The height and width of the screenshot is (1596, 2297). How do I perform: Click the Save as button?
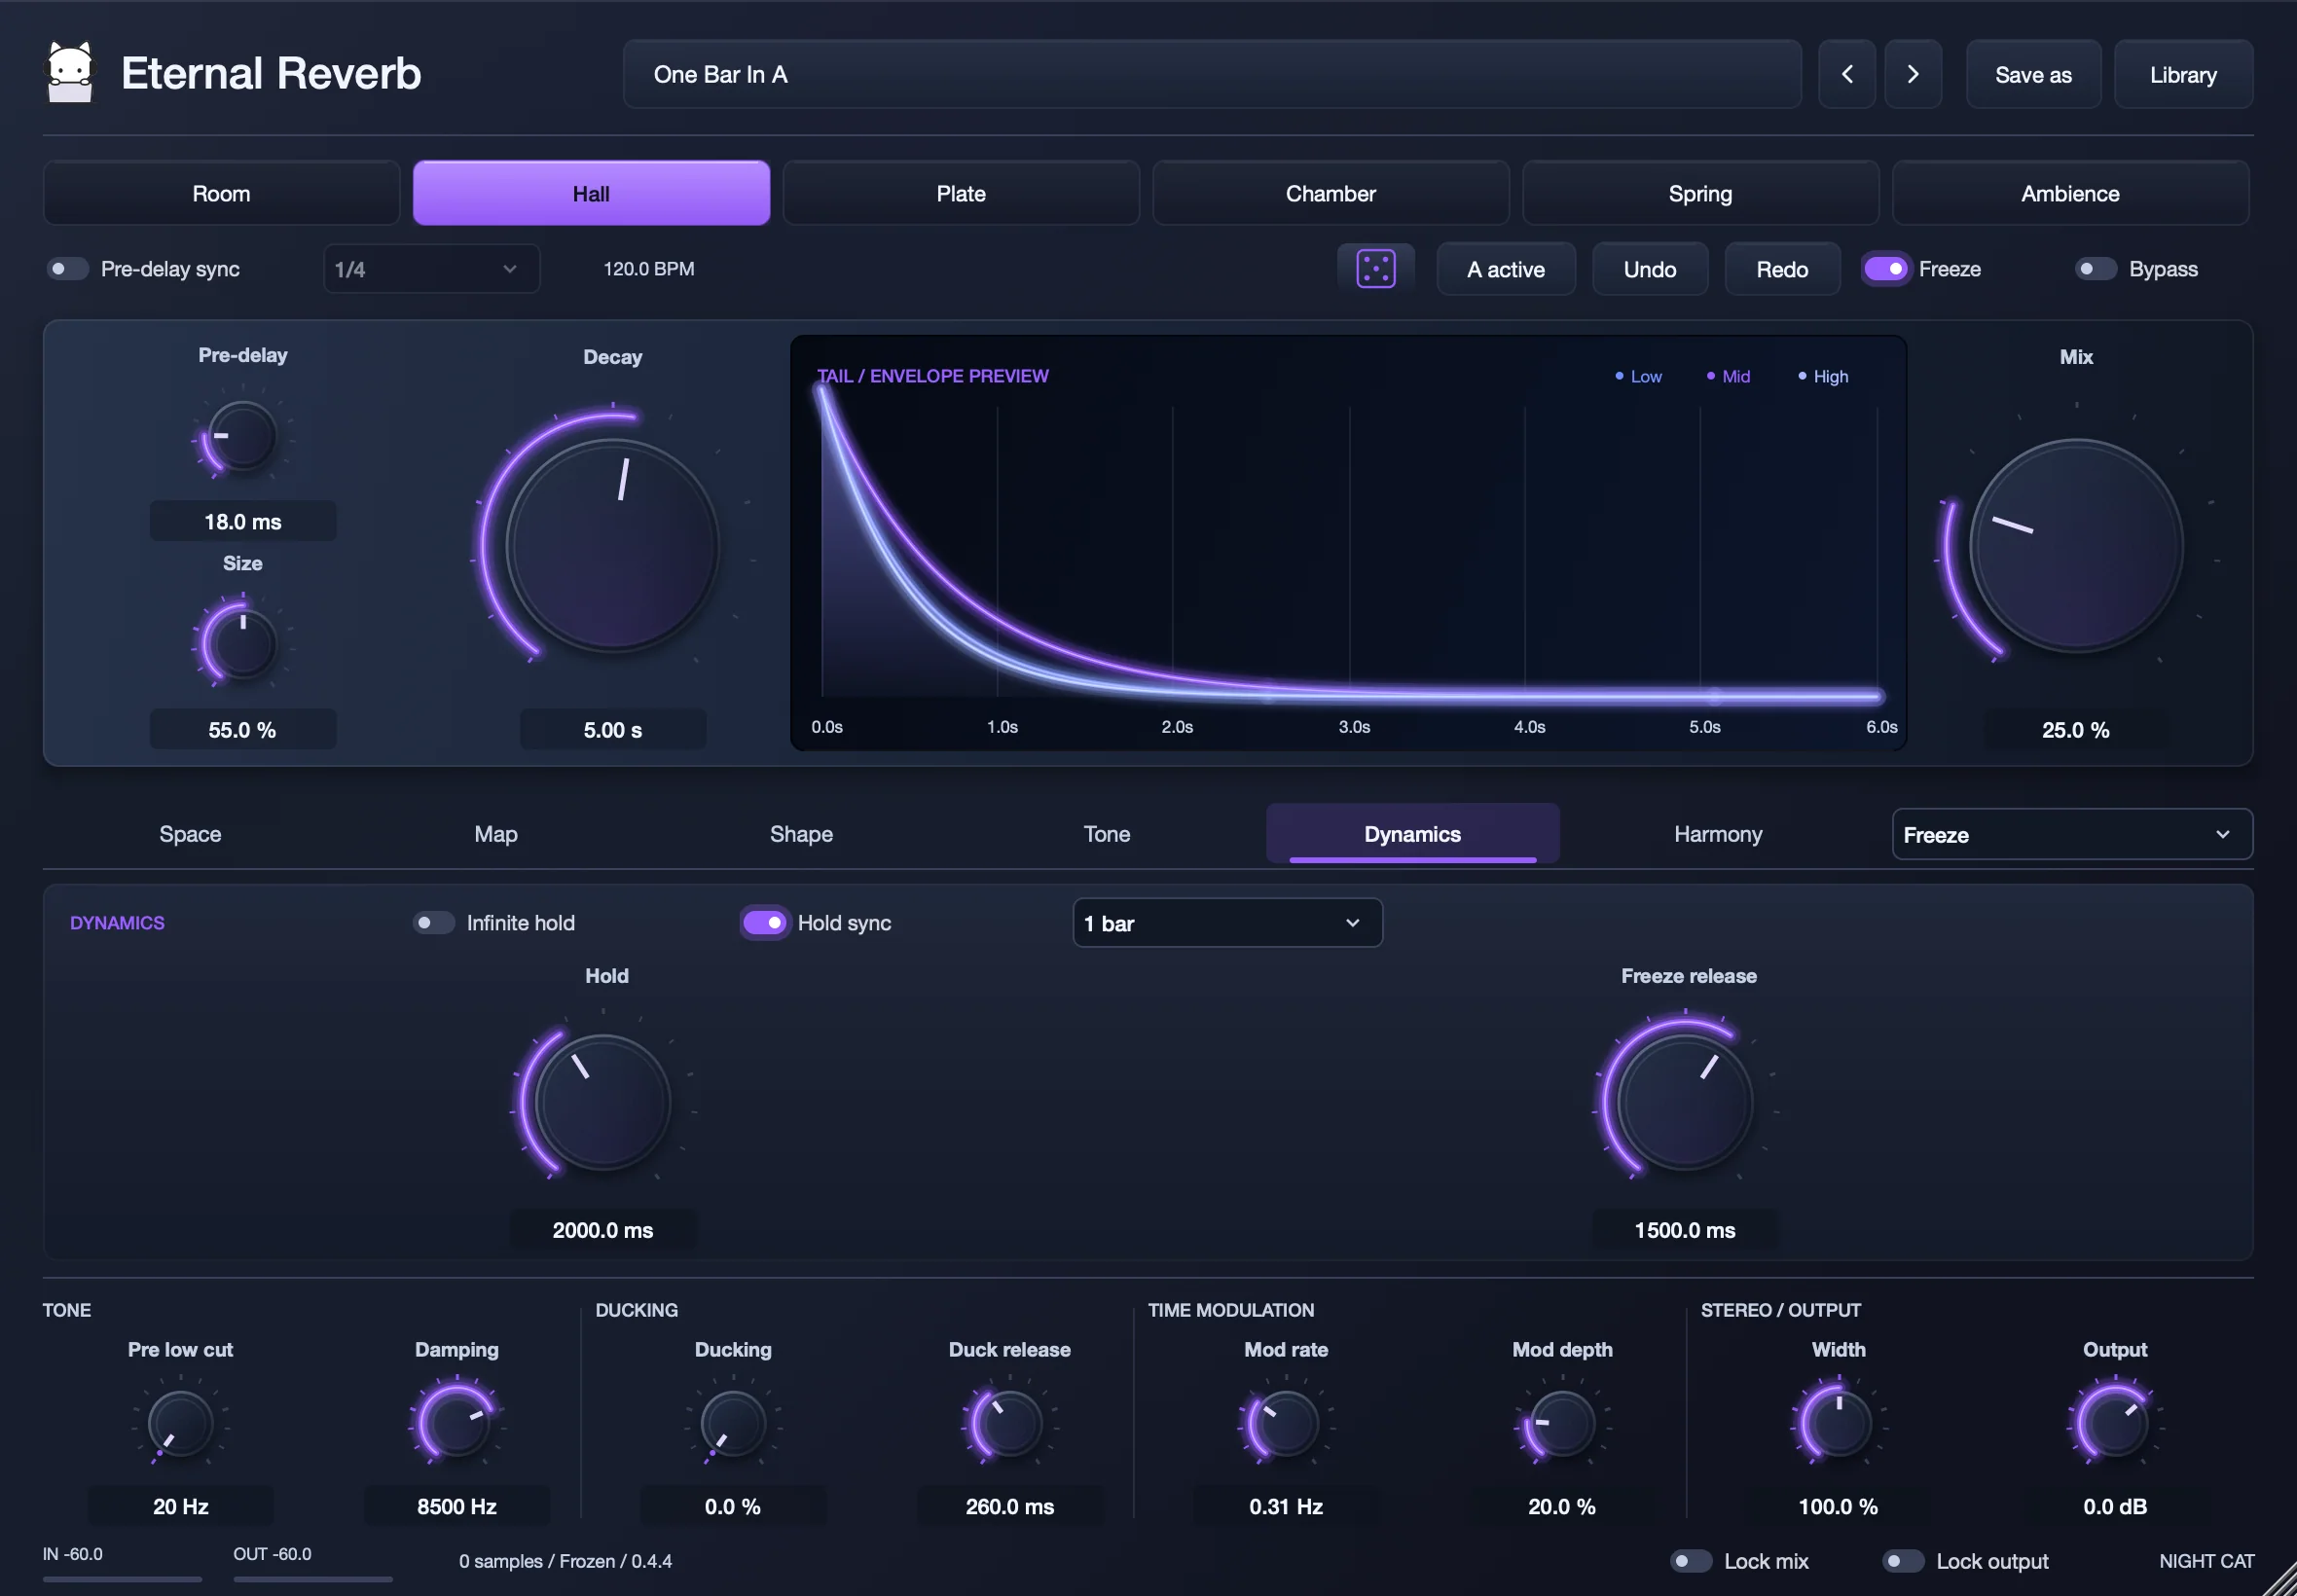2033,74
